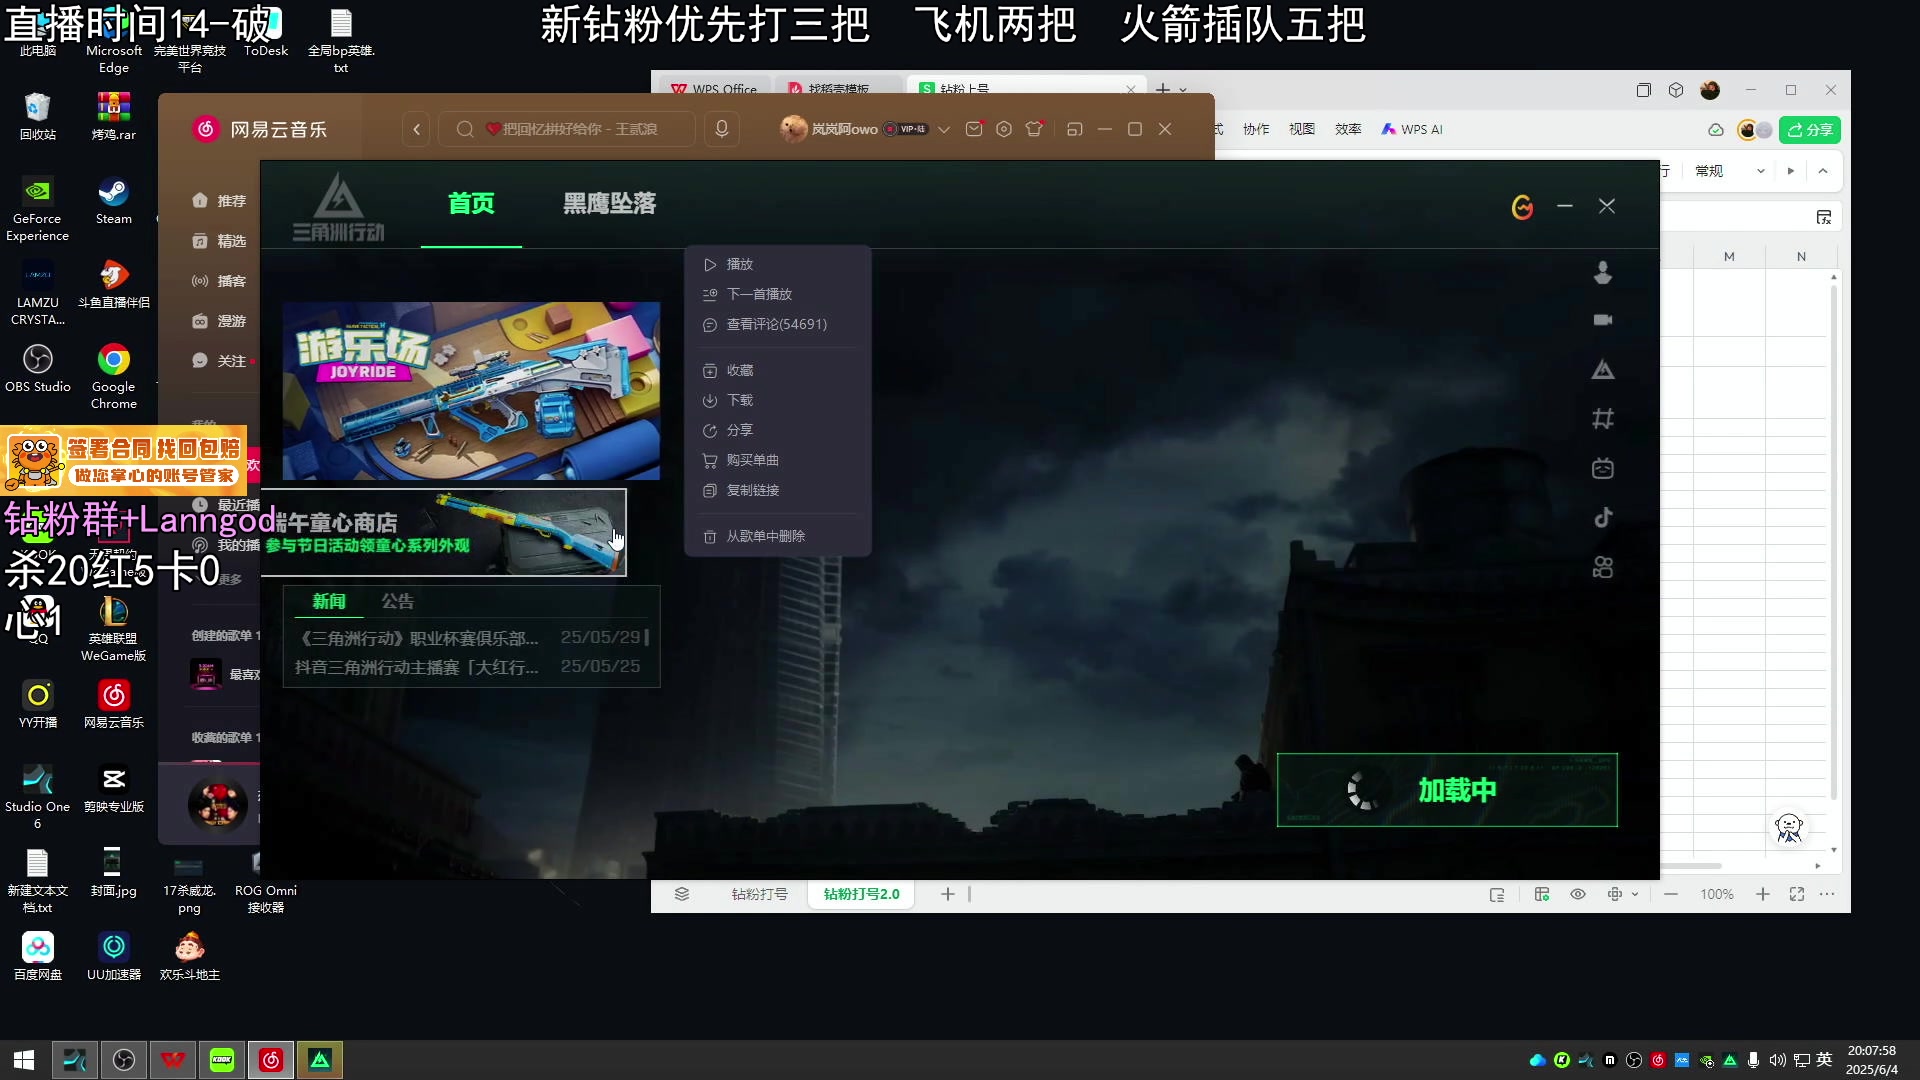The image size is (1920, 1080).
Task: Click the Delta Force triangle logo sidebar icon
Action: tap(1603, 370)
